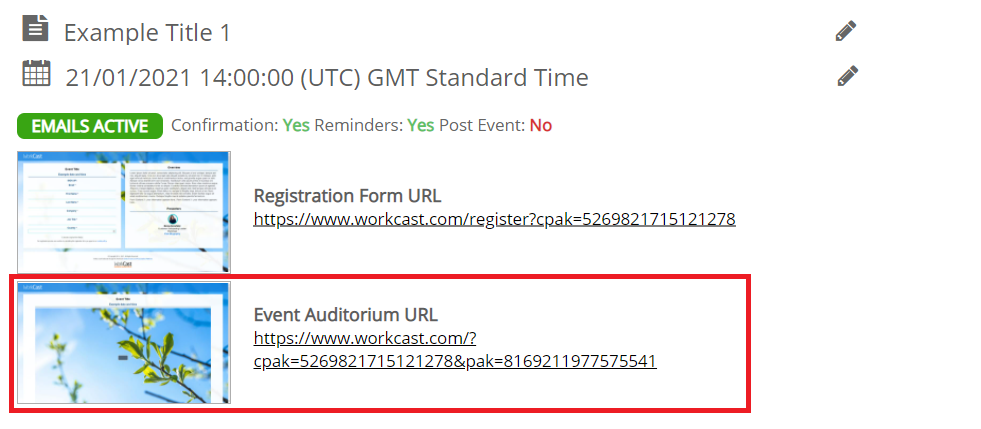981x429 pixels.
Task: Click the calendar icon next to event date
Action: click(36, 73)
